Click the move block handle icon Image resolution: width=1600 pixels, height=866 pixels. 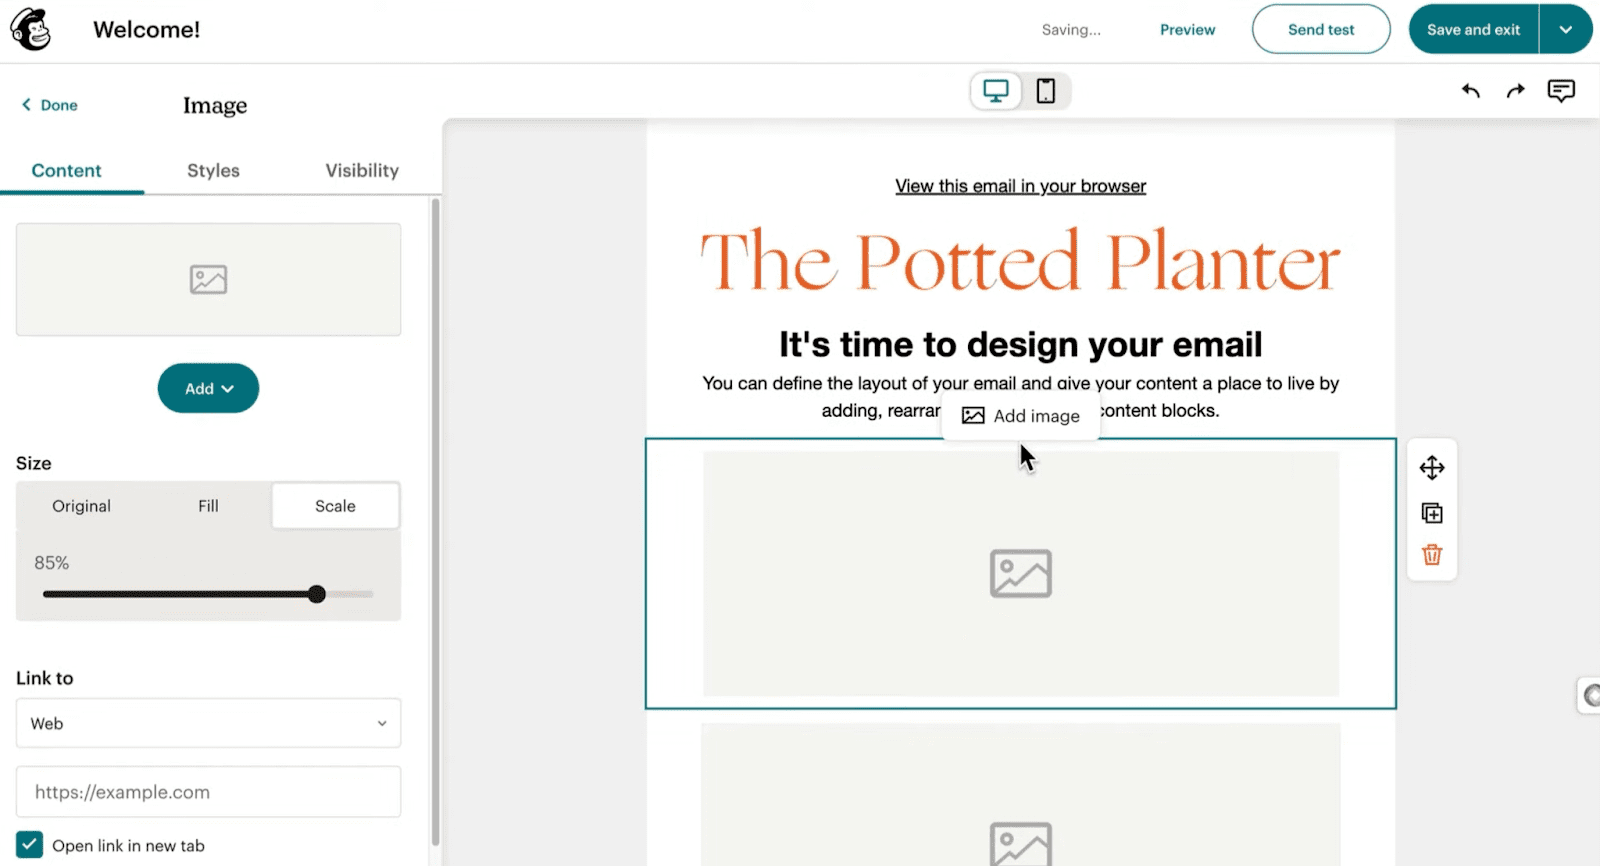pos(1432,467)
